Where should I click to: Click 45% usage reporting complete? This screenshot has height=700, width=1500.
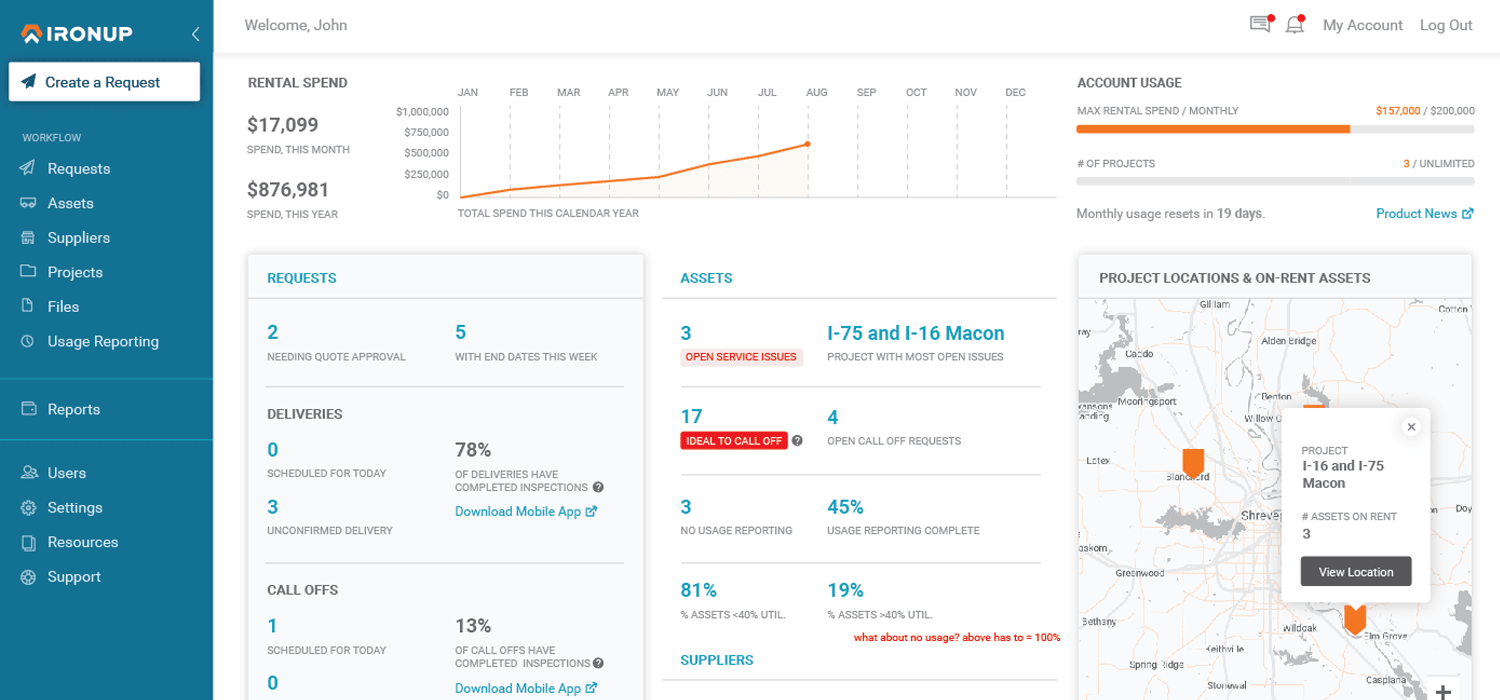point(845,507)
